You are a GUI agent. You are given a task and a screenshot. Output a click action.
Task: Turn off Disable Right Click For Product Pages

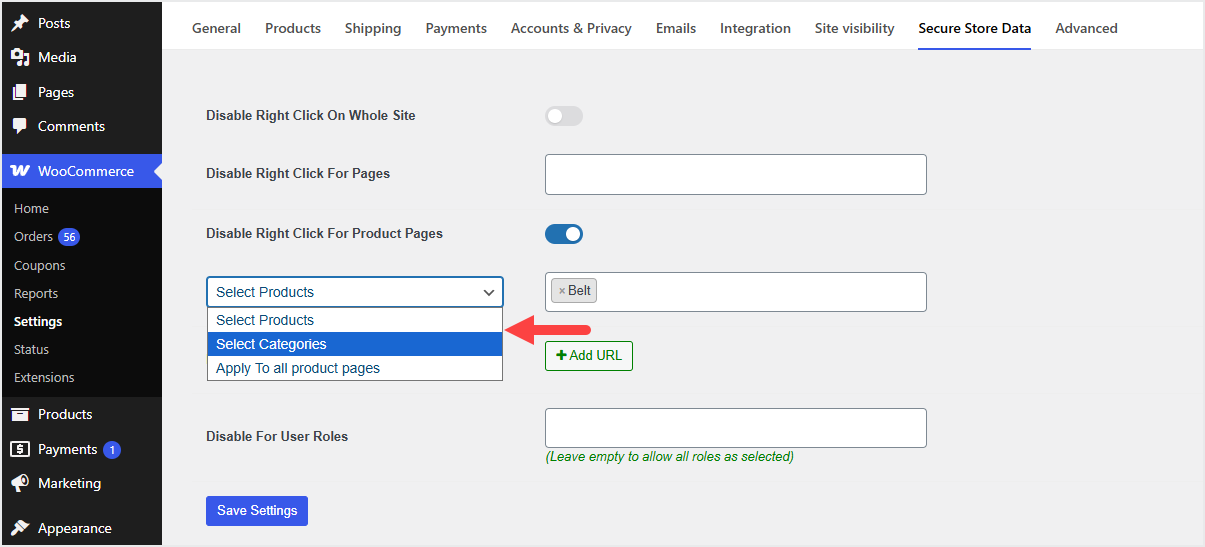click(x=564, y=234)
